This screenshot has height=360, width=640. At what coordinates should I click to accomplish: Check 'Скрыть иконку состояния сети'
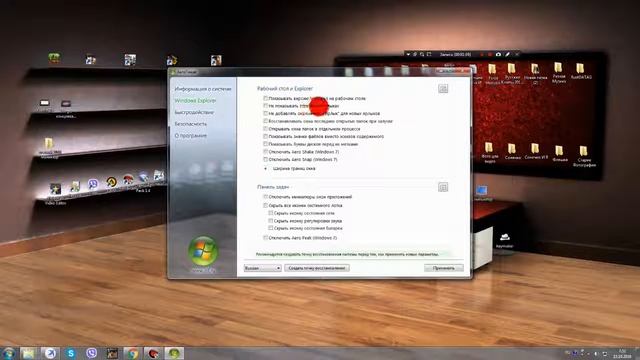pyautogui.click(x=271, y=213)
